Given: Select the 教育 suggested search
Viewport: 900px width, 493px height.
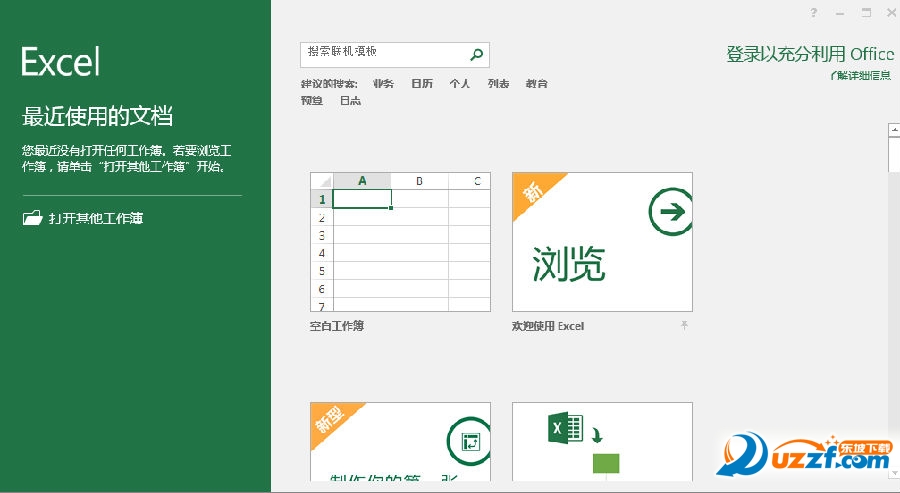Looking at the screenshot, I should (x=537, y=84).
